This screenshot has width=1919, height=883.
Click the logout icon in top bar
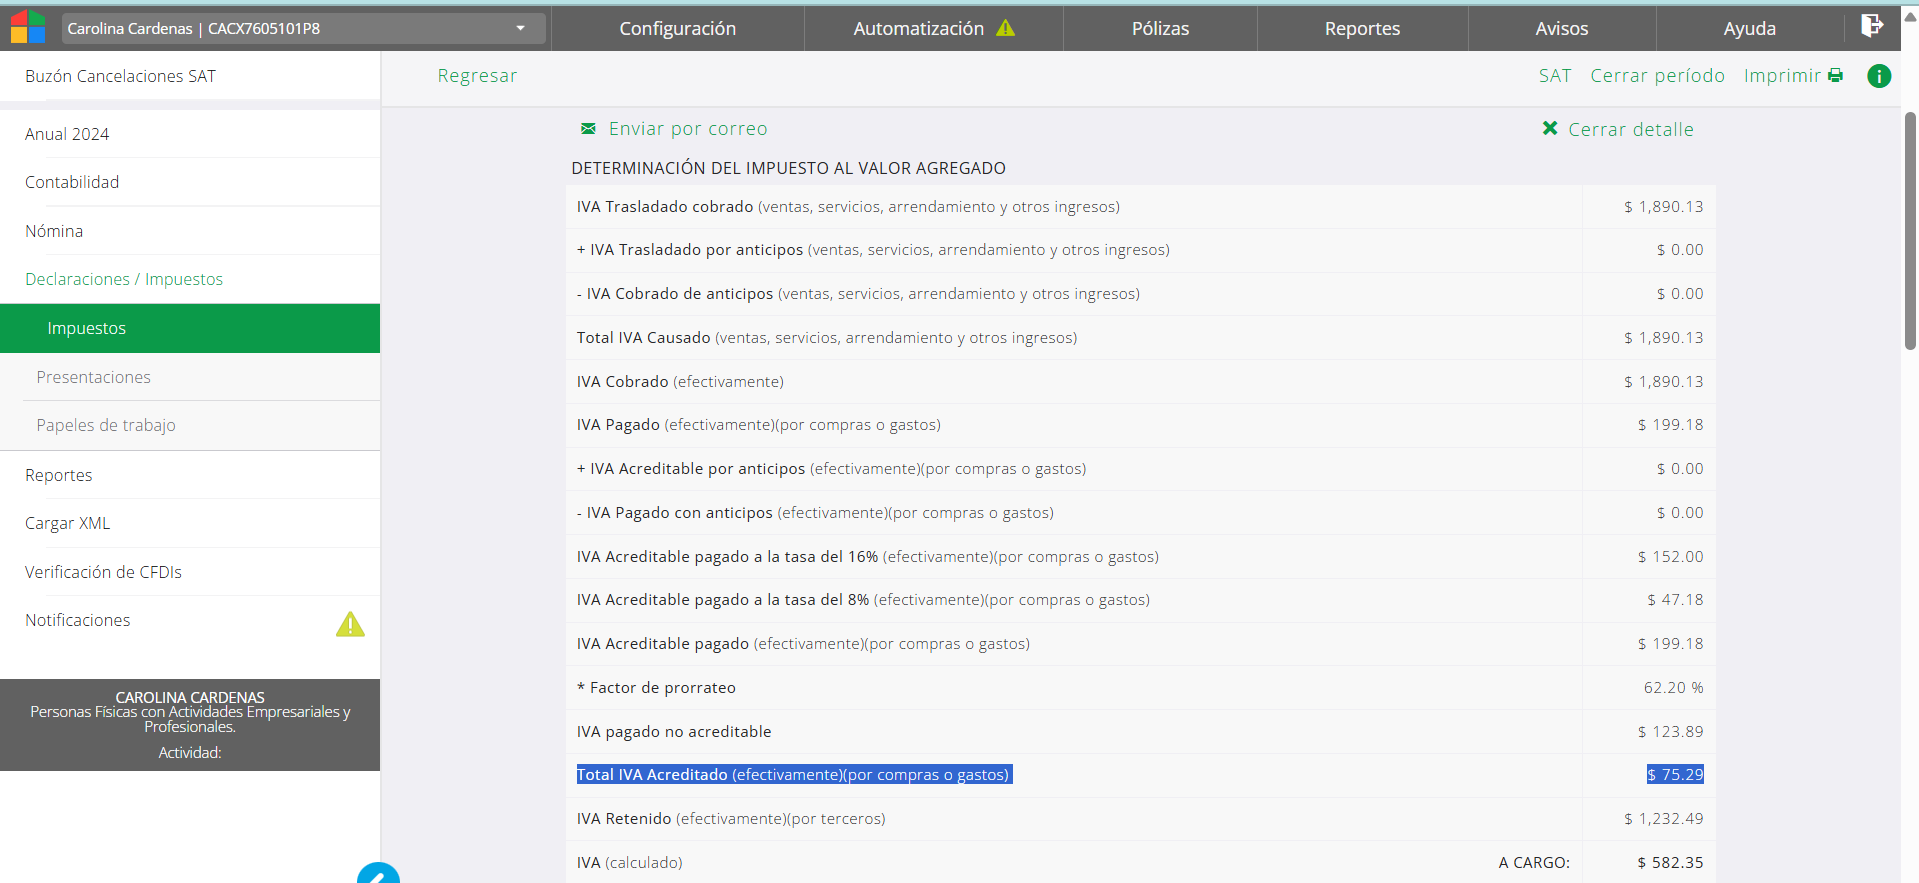click(x=1871, y=26)
